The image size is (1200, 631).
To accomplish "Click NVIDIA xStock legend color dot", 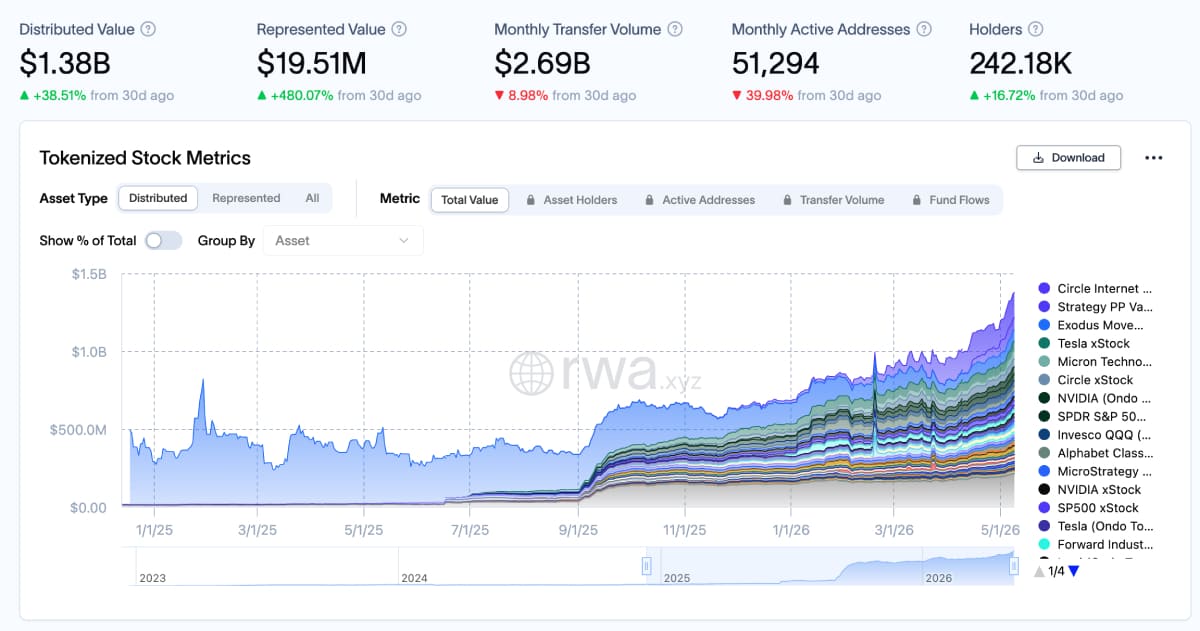I will tap(1044, 490).
